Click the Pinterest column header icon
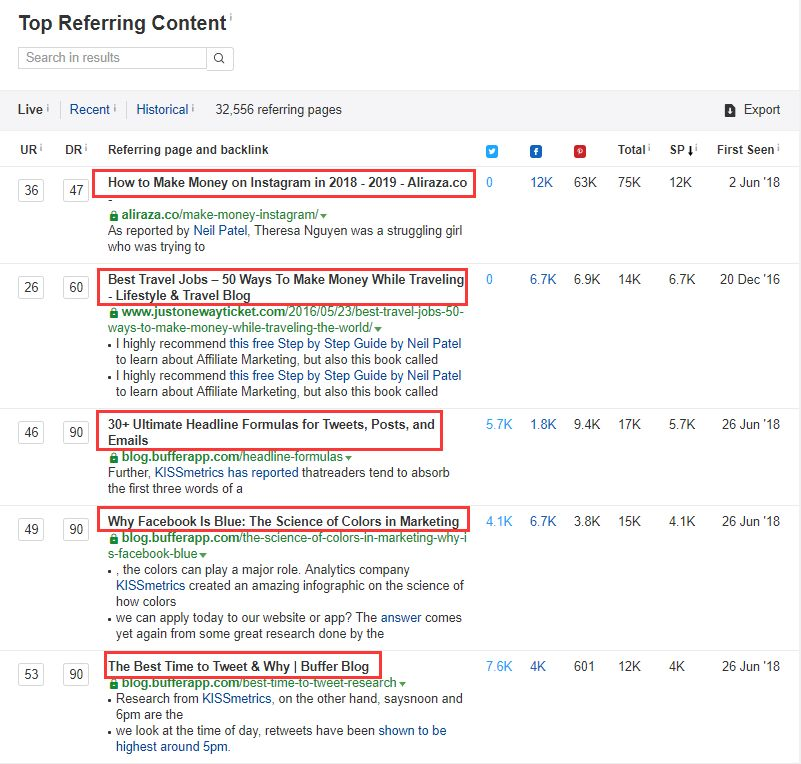Viewport: 801px width, 764px height. [x=579, y=151]
